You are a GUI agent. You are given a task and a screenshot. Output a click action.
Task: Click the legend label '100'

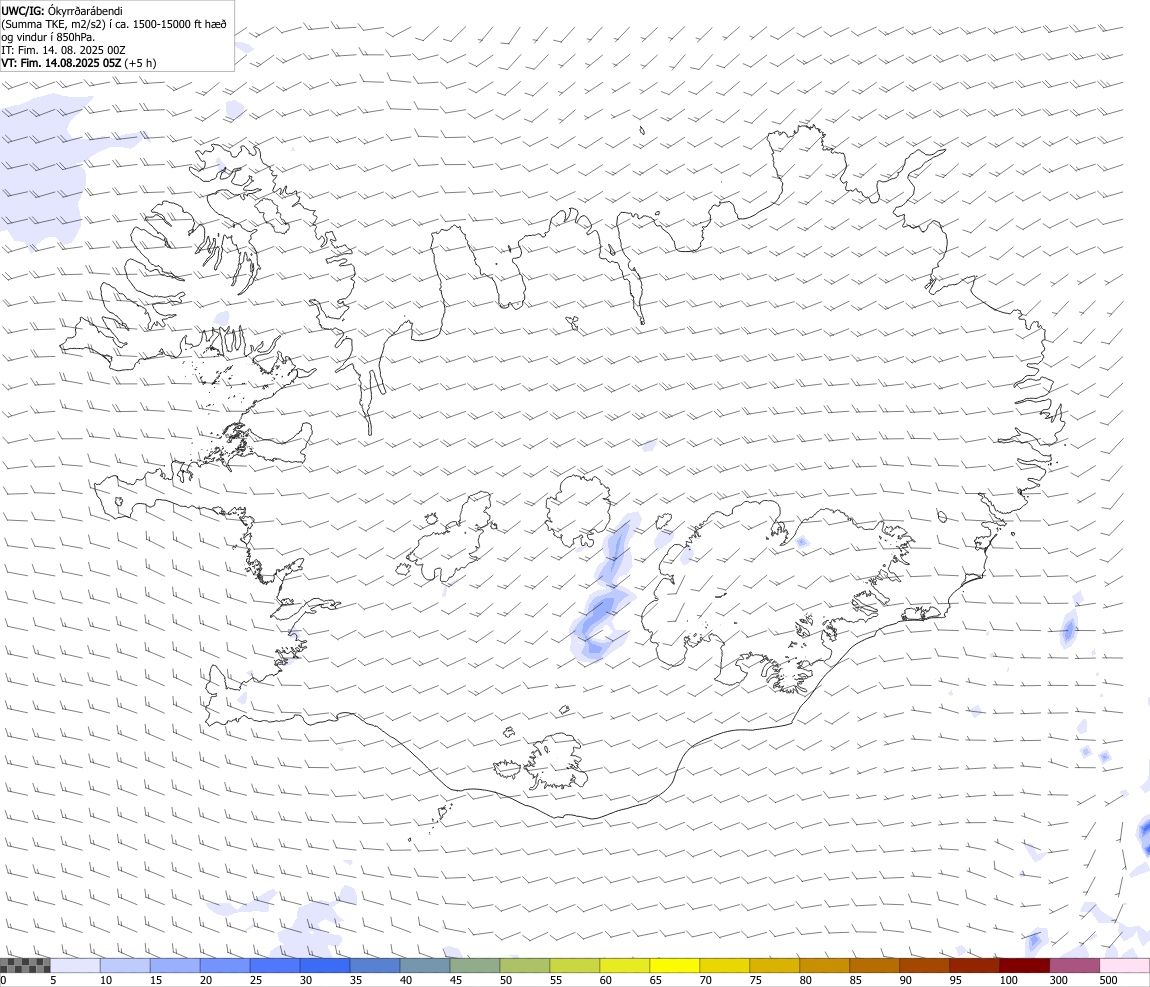click(1008, 980)
